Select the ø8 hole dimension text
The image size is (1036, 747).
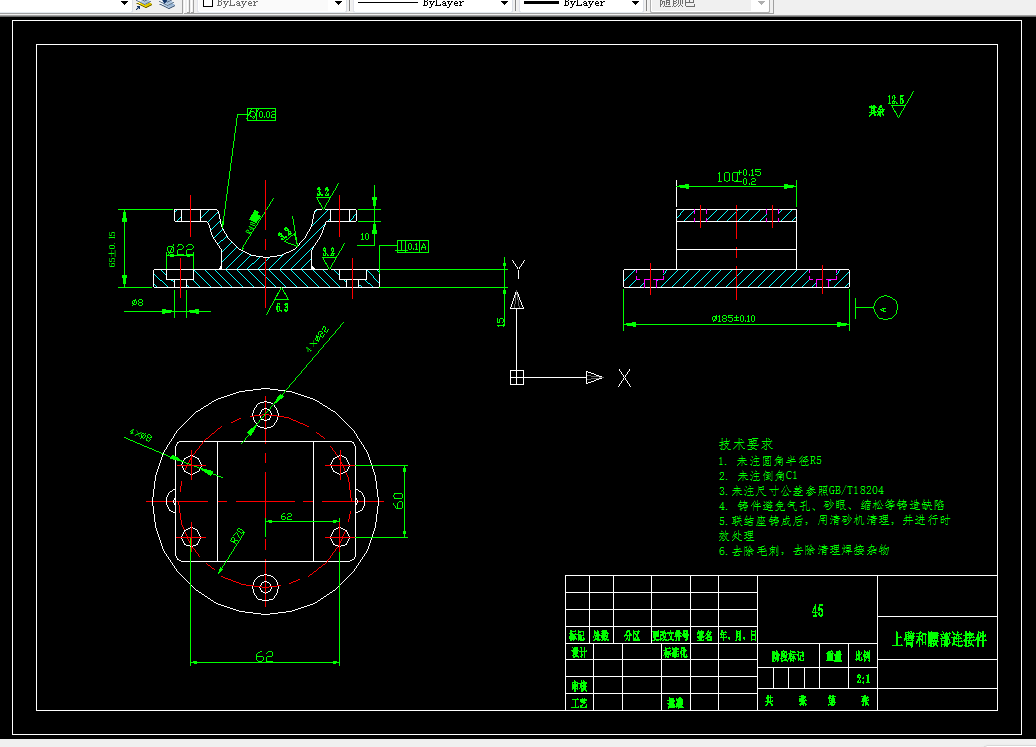(x=137, y=302)
